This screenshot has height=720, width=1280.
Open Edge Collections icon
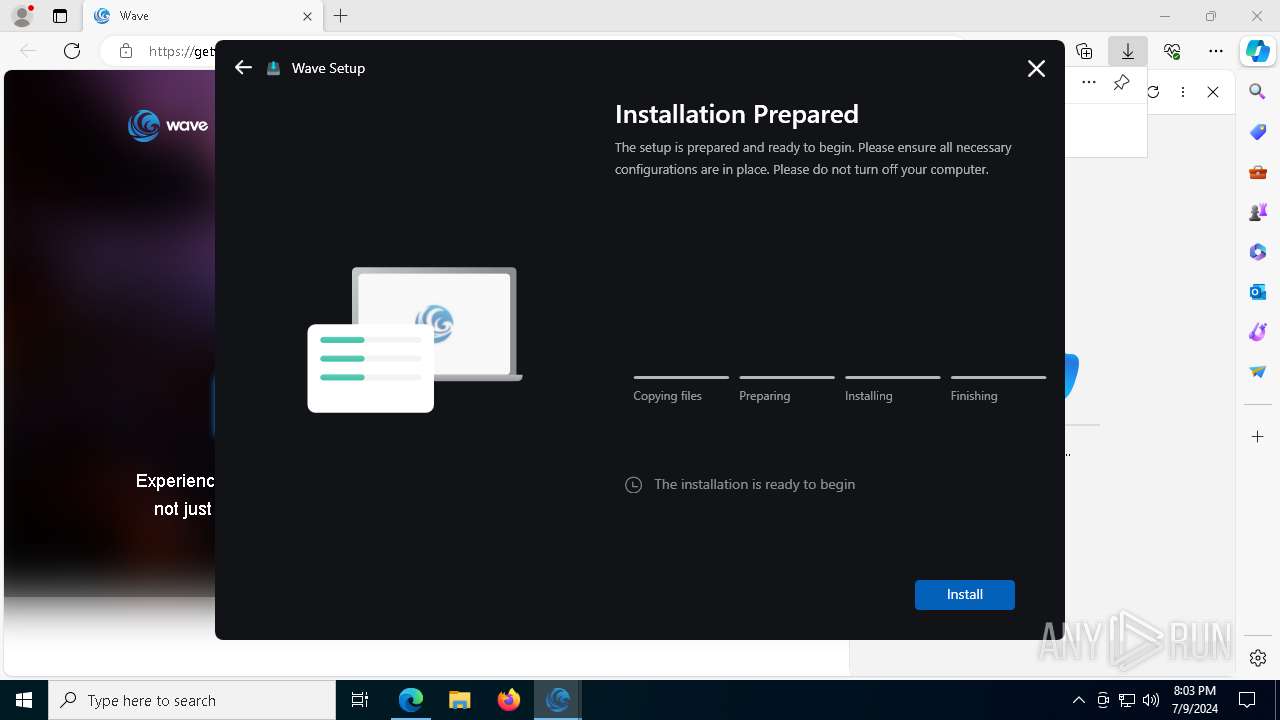1084,51
